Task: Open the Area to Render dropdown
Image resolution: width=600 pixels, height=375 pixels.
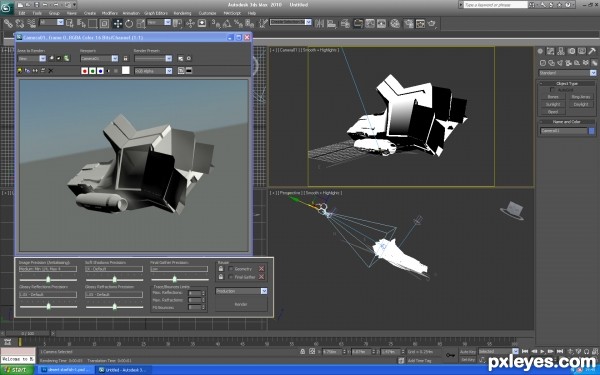Action: pyautogui.click(x=32, y=59)
